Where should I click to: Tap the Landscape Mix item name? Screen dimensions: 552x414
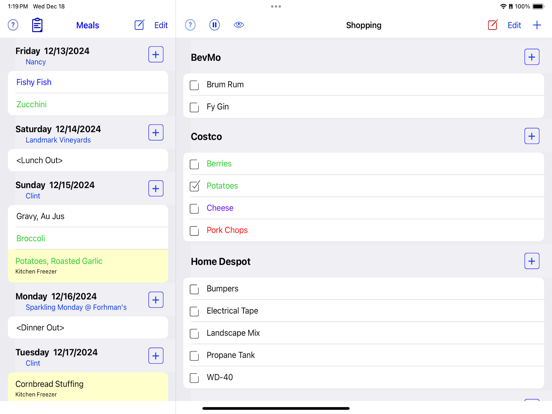click(233, 333)
